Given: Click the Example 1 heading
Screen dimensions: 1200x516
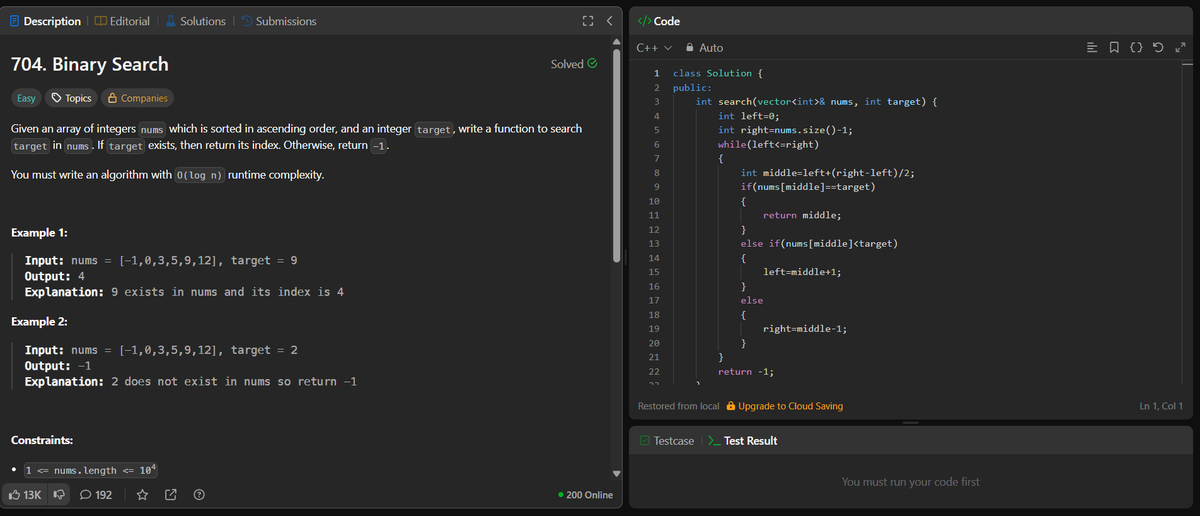Looking at the screenshot, I should tap(39, 233).
